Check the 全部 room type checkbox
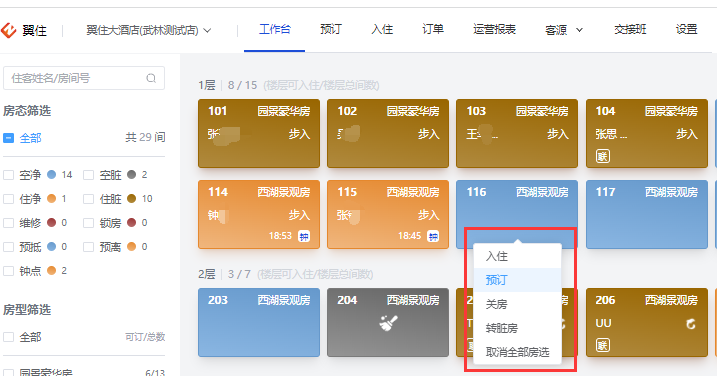Viewport: 717px width, 376px height. pyautogui.click(x=9, y=337)
